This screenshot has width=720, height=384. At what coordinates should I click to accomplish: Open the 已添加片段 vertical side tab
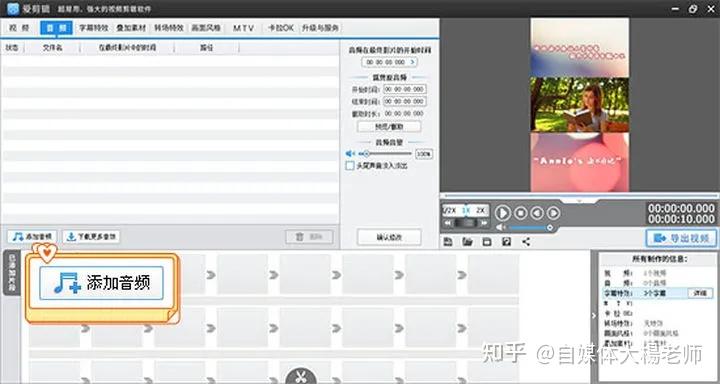pos(11,273)
